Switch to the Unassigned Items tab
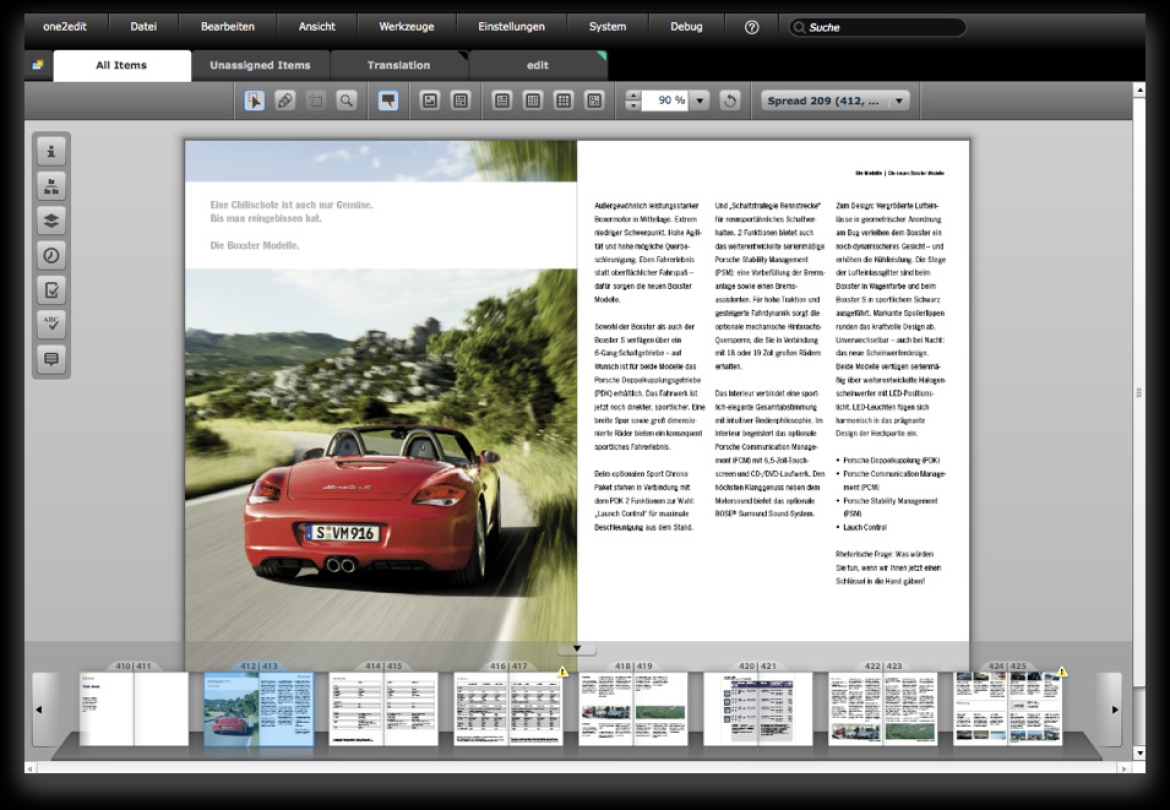Image resolution: width=1170 pixels, height=810 pixels. pos(260,66)
